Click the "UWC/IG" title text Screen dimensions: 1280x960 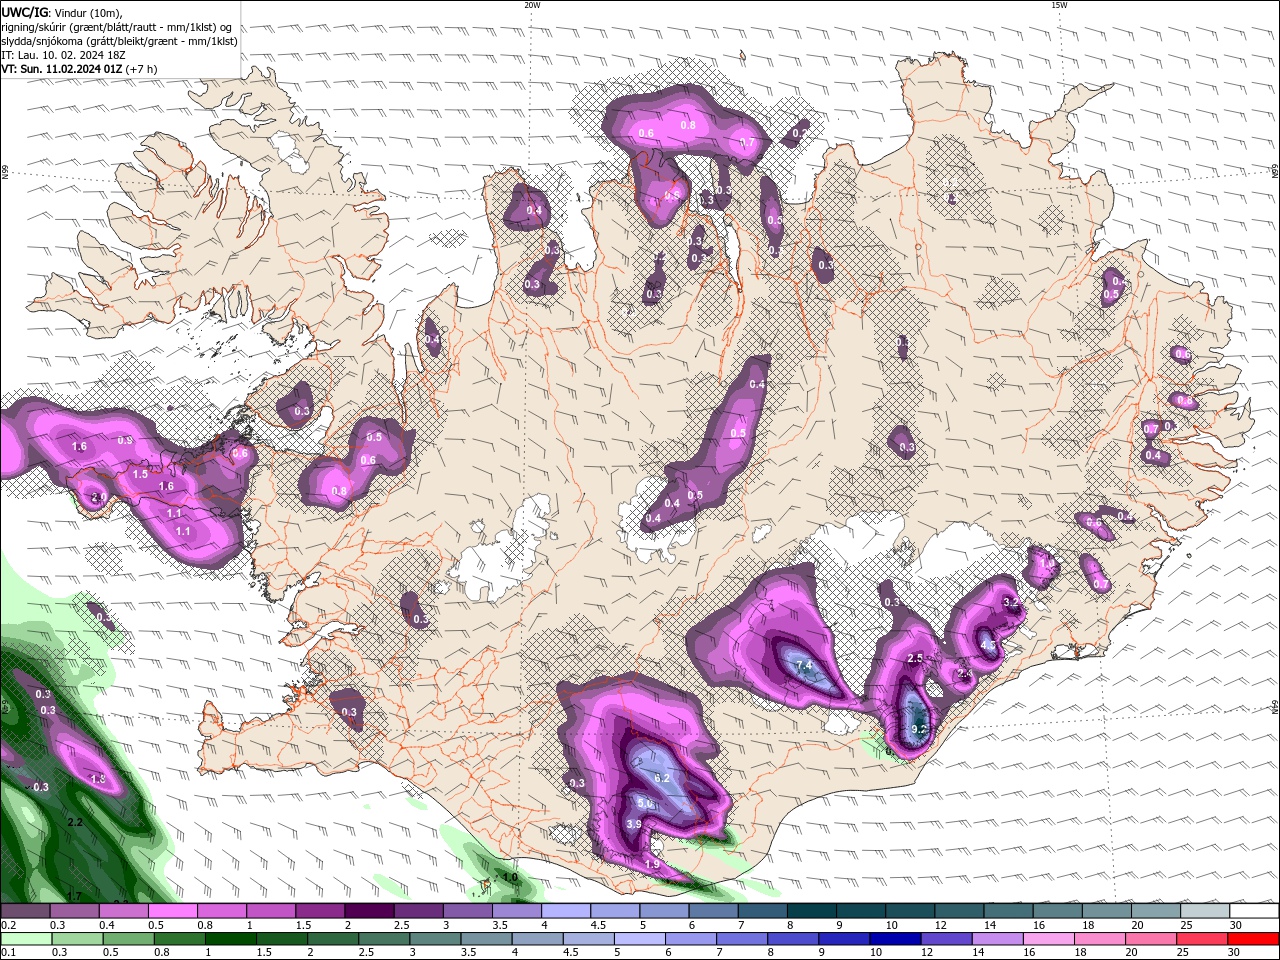25,12
